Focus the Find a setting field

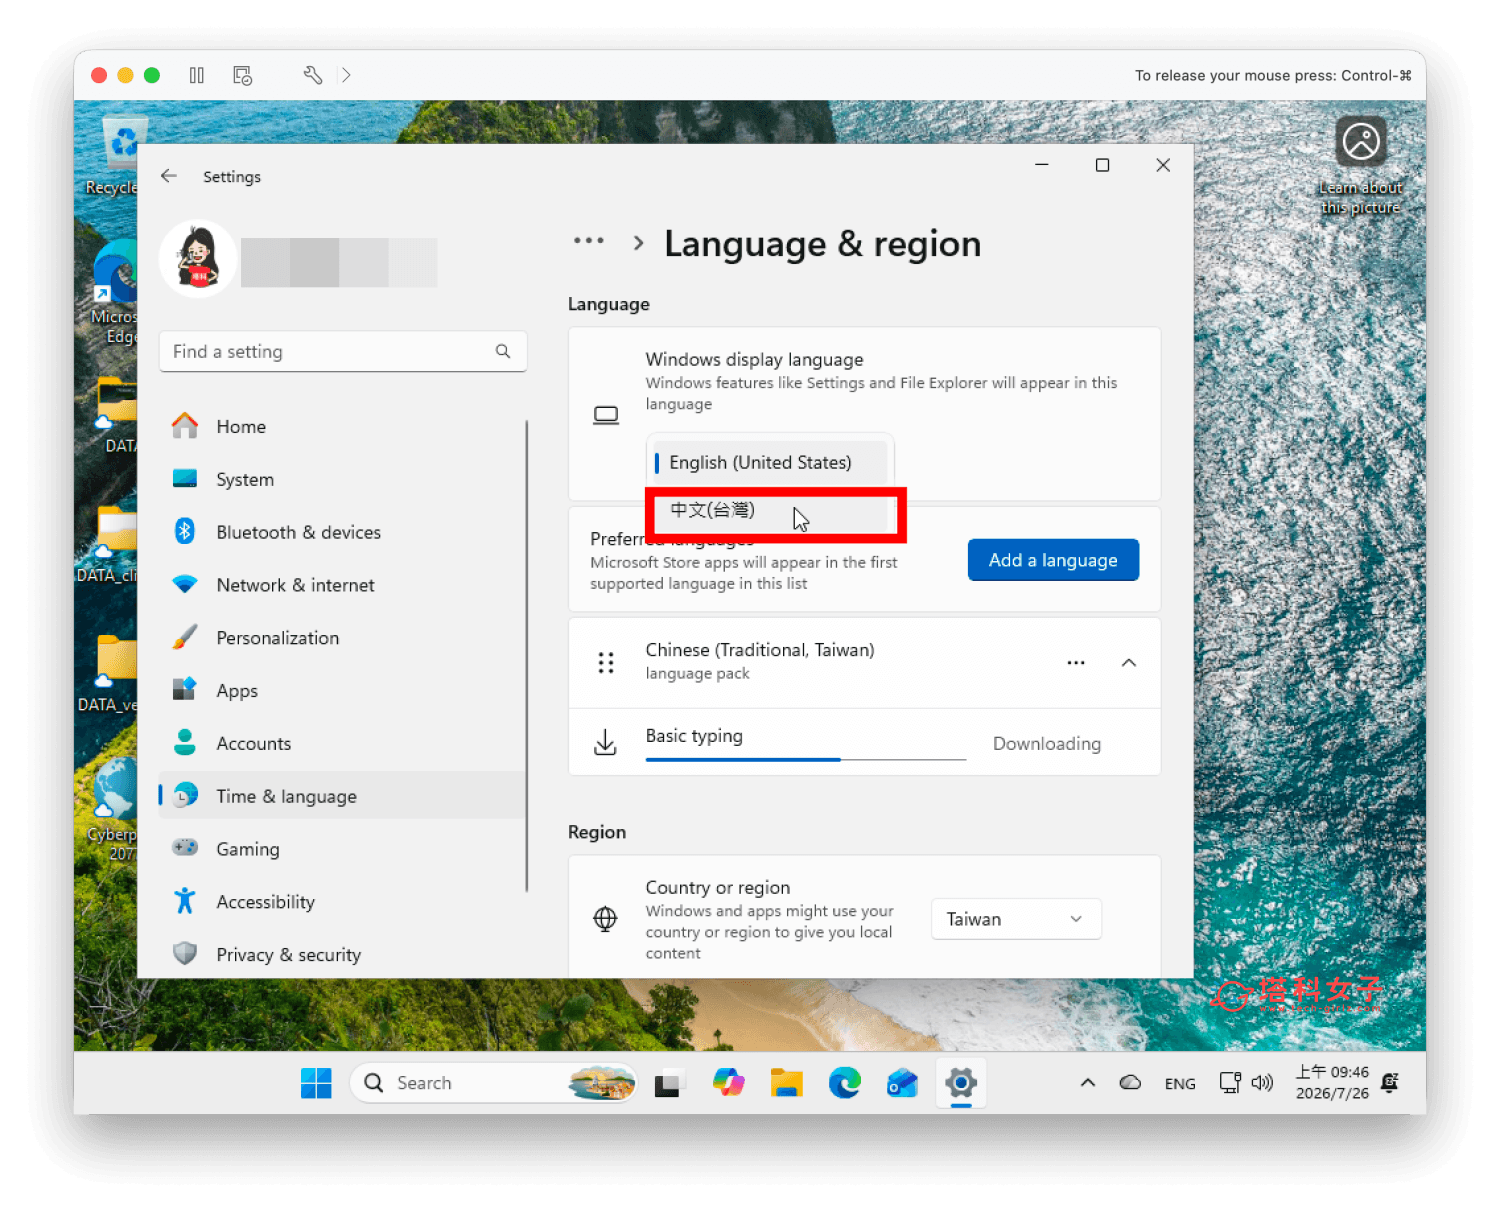[343, 351]
